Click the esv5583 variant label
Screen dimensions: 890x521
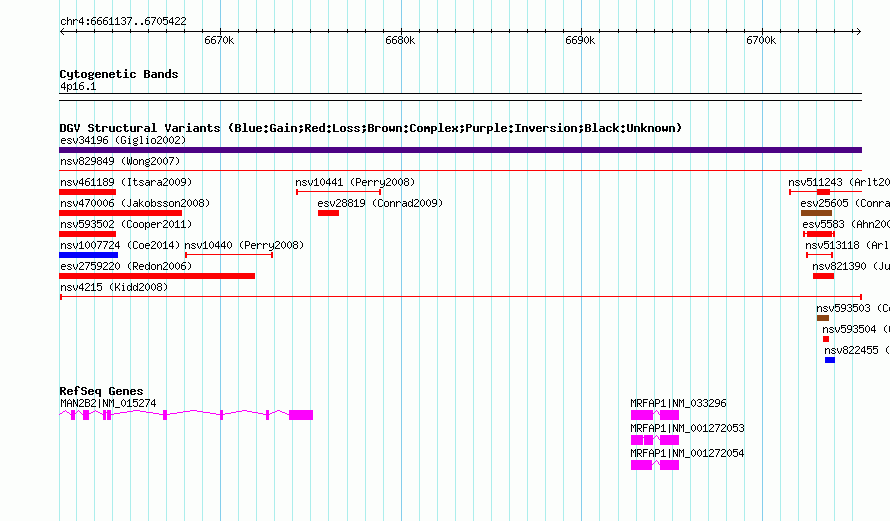(846, 224)
